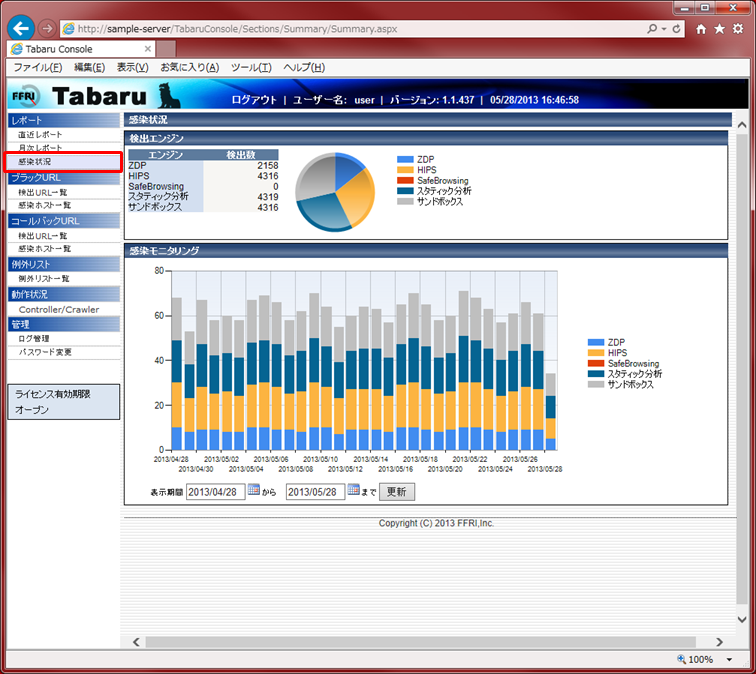Click the ログアウト link in the header
This screenshot has width=756, height=674.
[254, 100]
